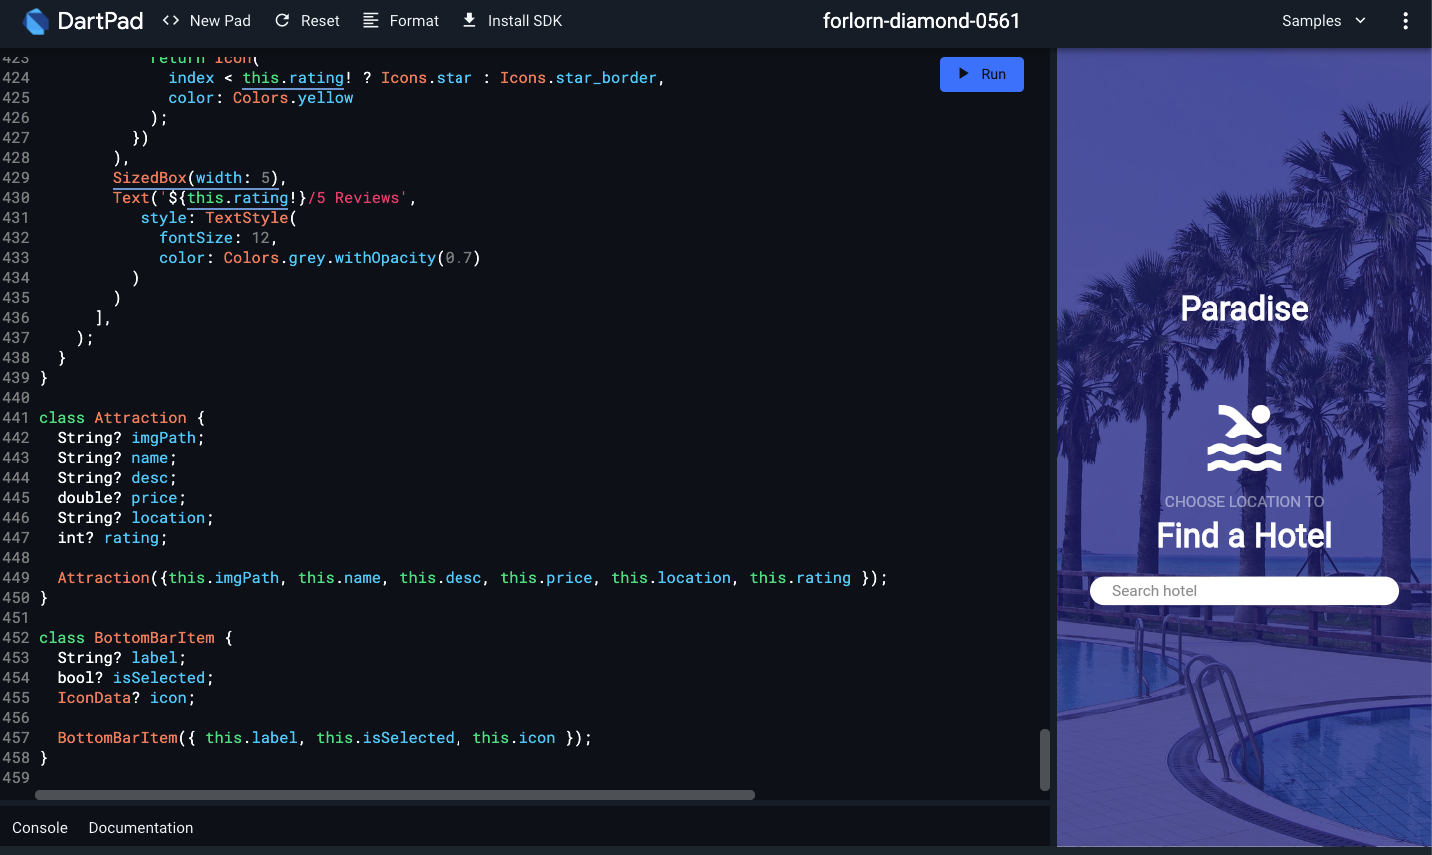Click 'double? price;' on line 445
The height and width of the screenshot is (855, 1432).
(122, 498)
